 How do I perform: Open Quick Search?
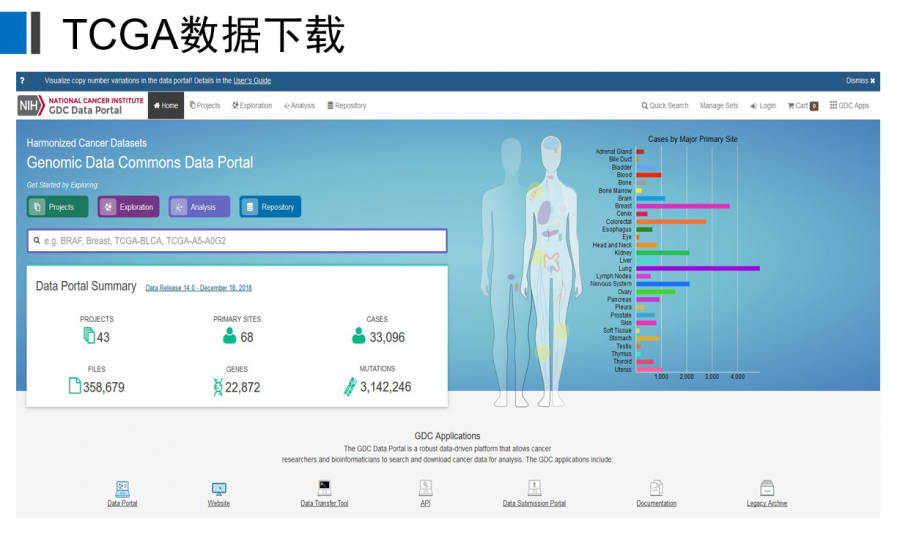pyautogui.click(x=665, y=106)
